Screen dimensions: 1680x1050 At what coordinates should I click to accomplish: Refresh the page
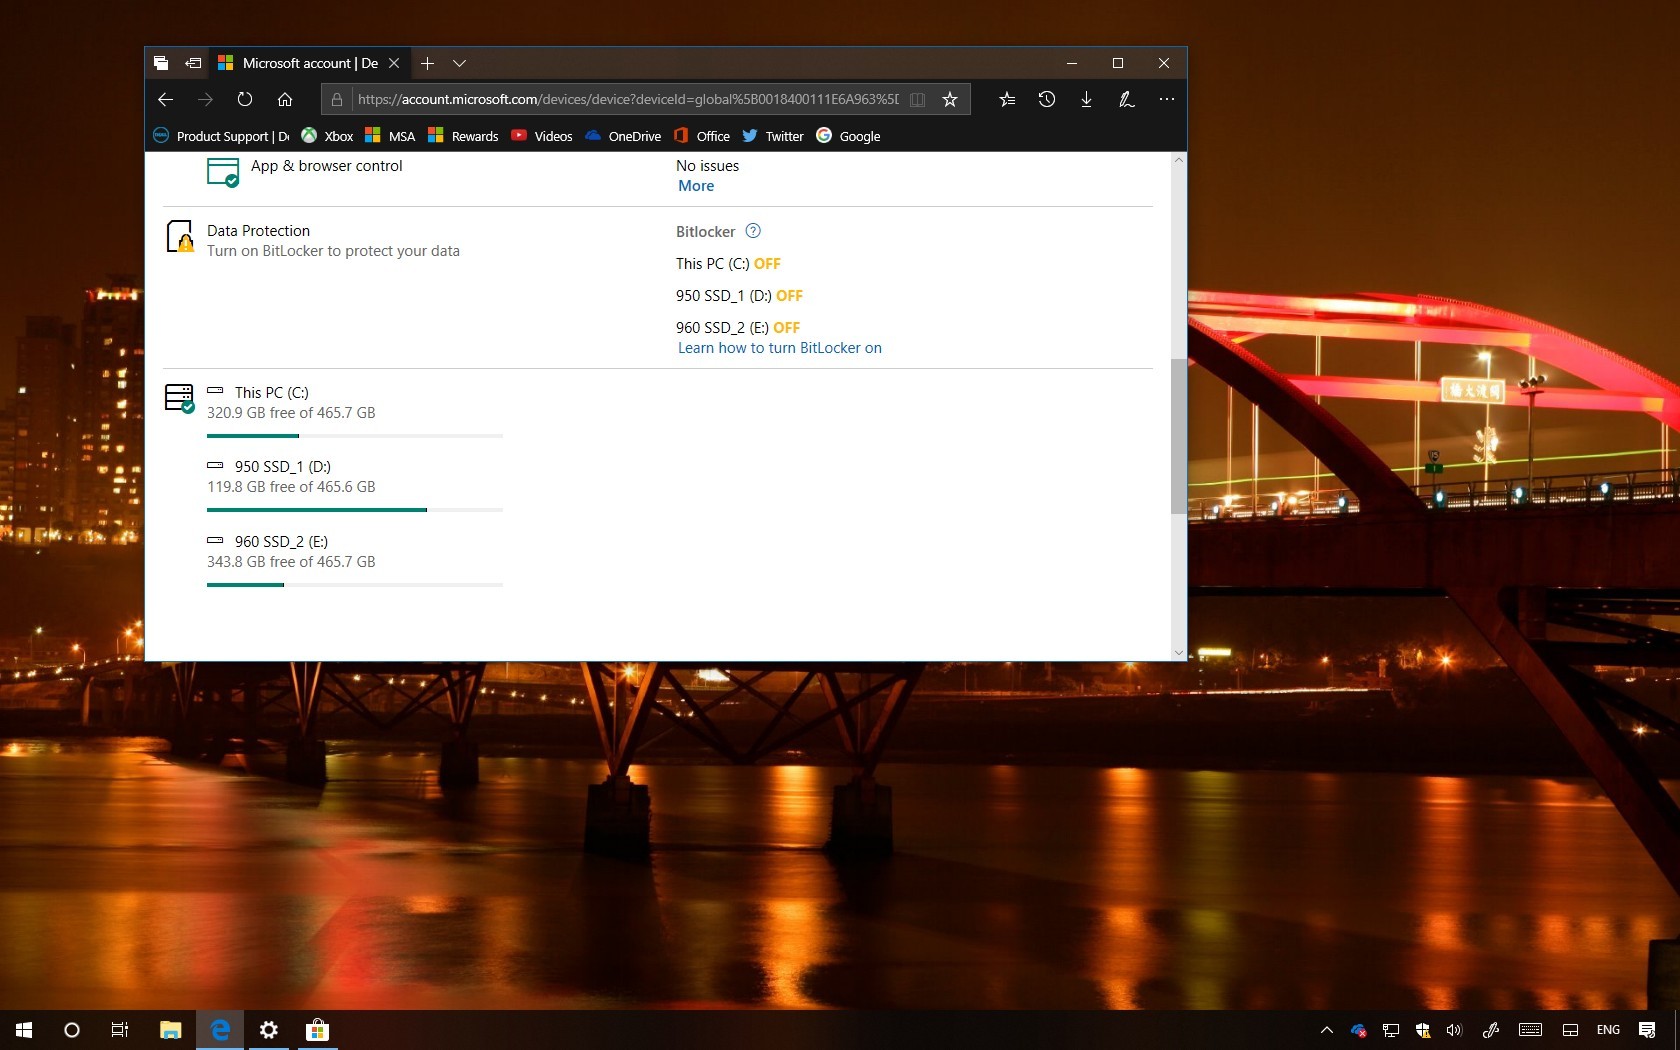coord(245,99)
